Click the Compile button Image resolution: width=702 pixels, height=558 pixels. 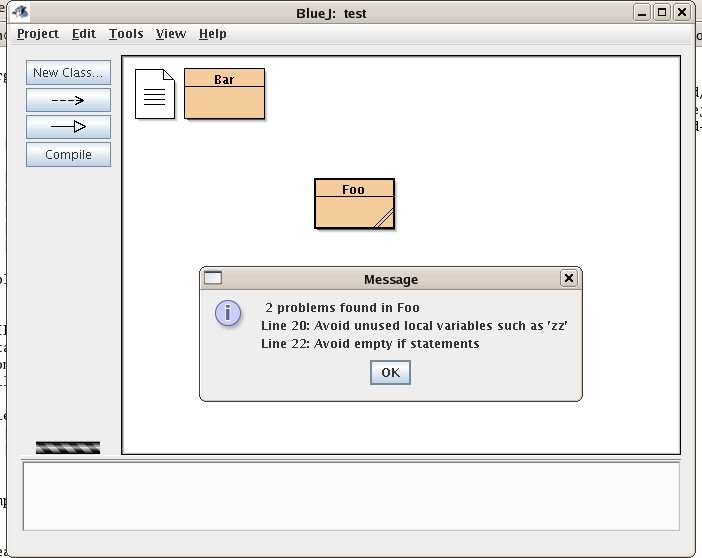tap(68, 155)
